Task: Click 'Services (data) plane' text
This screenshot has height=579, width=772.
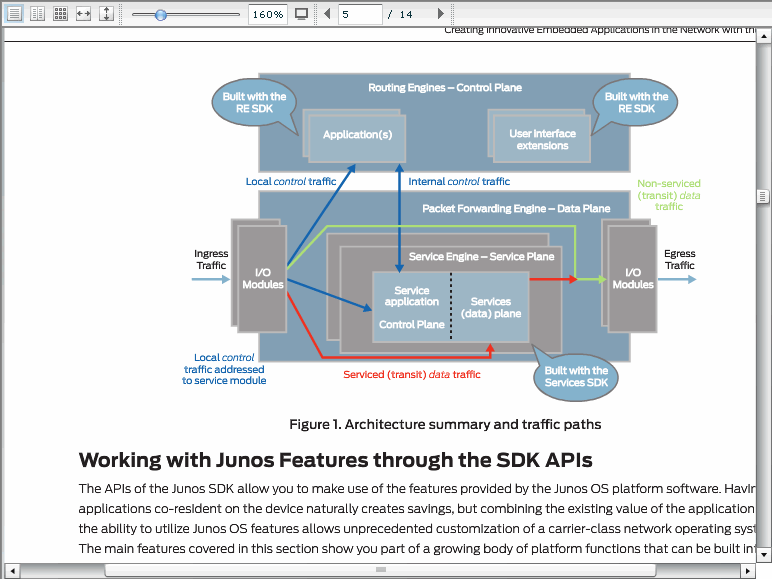Action: [x=491, y=308]
